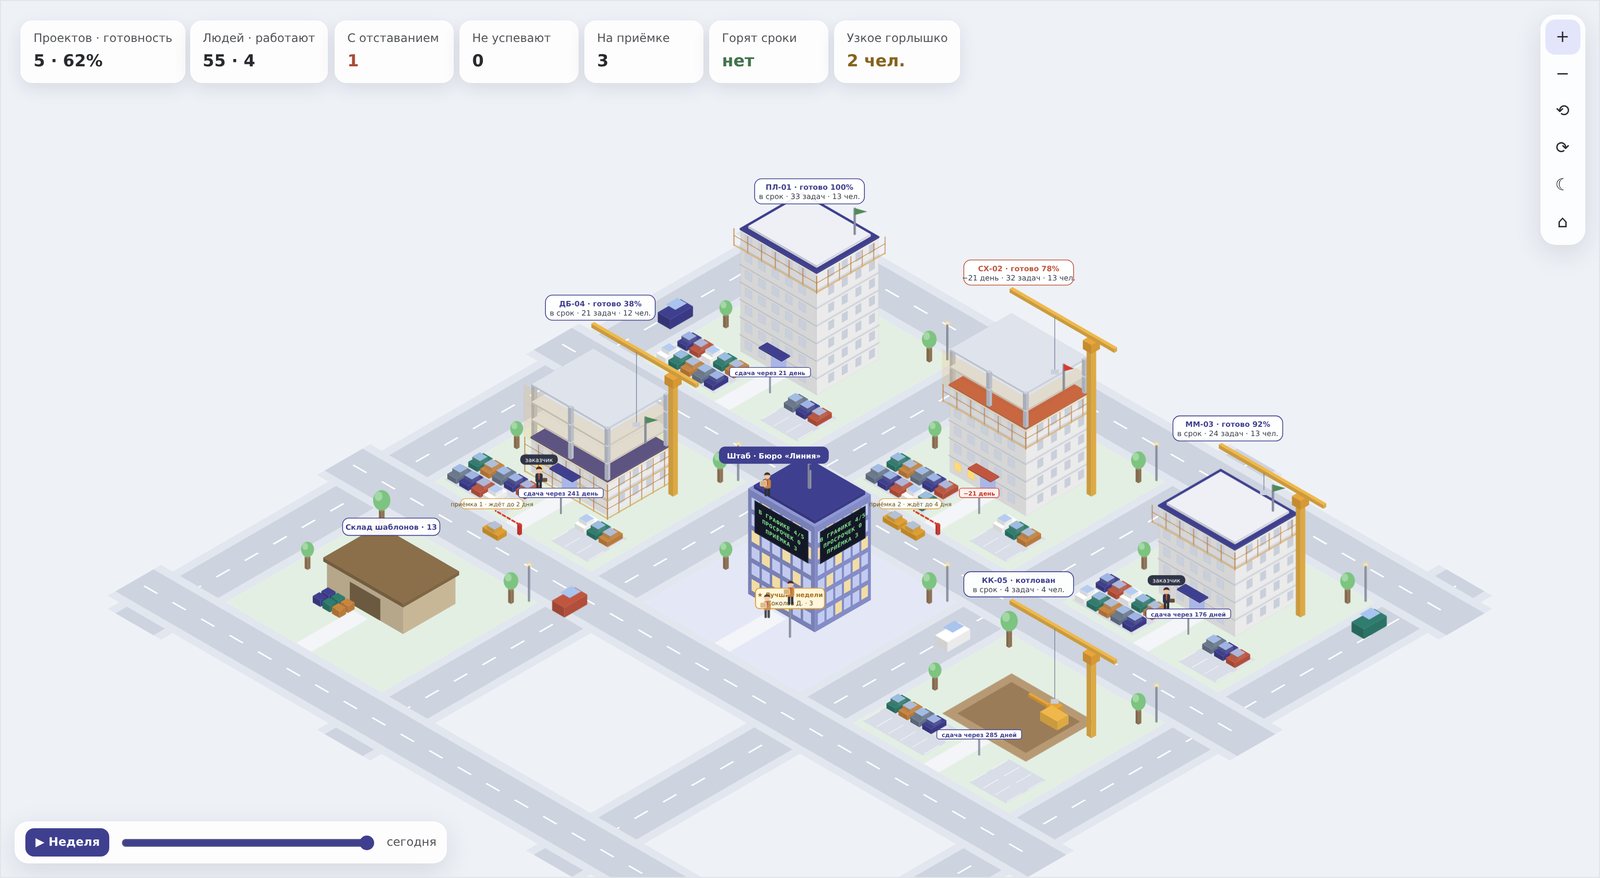Click the timeline slider handle
Screen dimensions: 1600x878
[x=367, y=843]
